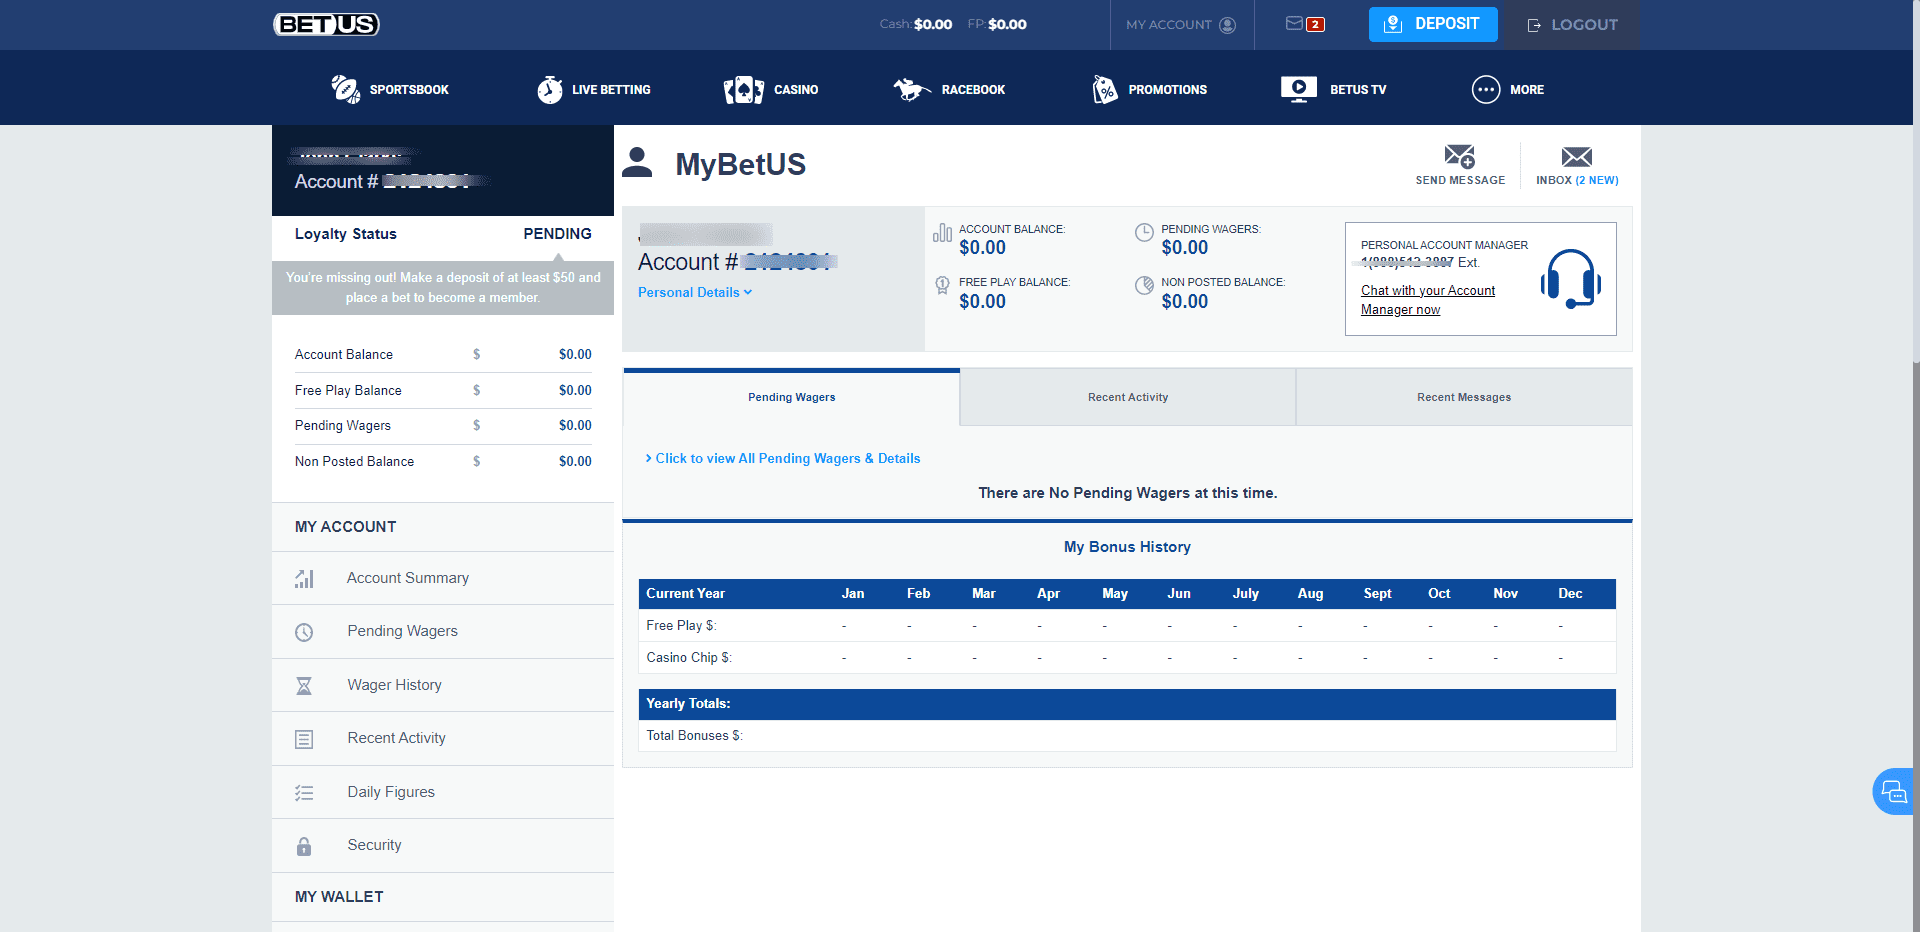Screen dimensions: 1920x932
Task: Click the sidebar Free Play Balance row
Action: [x=443, y=391]
